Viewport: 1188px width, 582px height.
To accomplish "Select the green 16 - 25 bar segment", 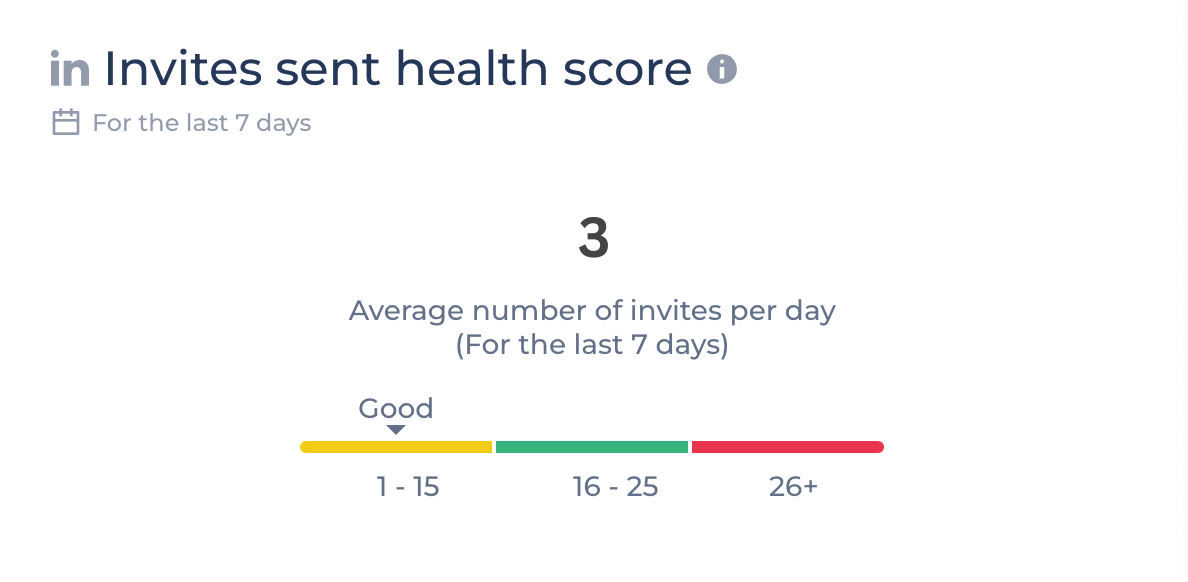I will tap(592, 447).
